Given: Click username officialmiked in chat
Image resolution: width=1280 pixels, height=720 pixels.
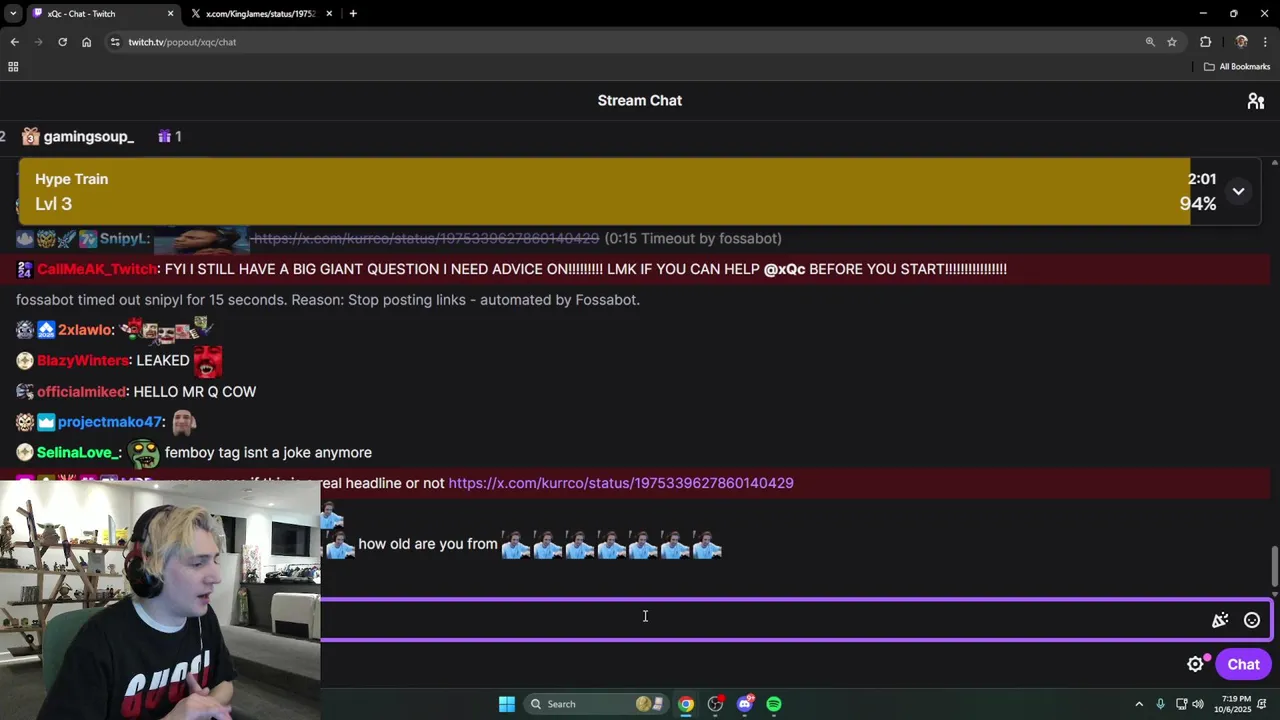Looking at the screenshot, I should click(82, 392).
